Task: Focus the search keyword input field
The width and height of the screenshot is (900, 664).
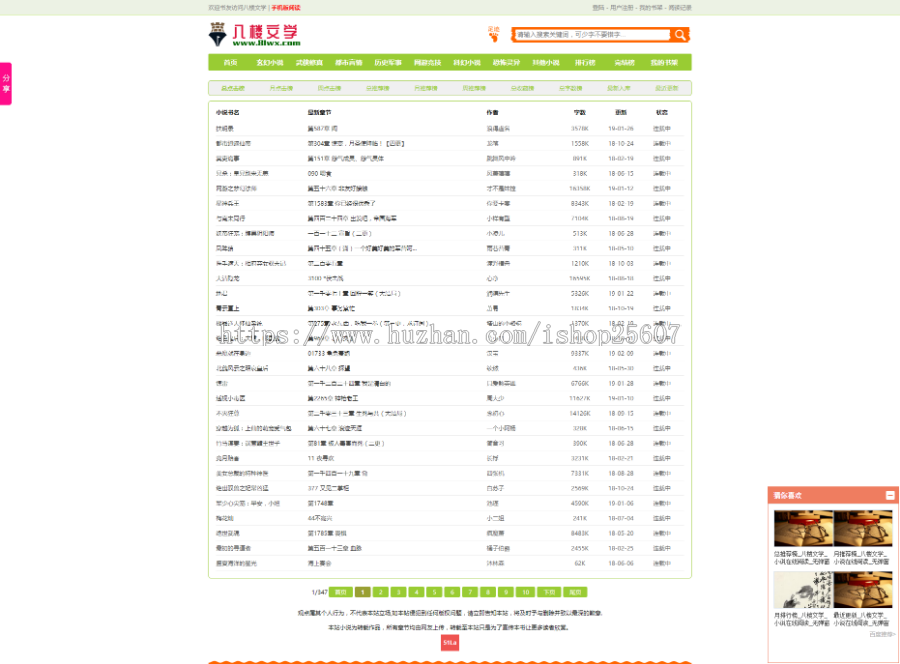Action: pos(592,35)
